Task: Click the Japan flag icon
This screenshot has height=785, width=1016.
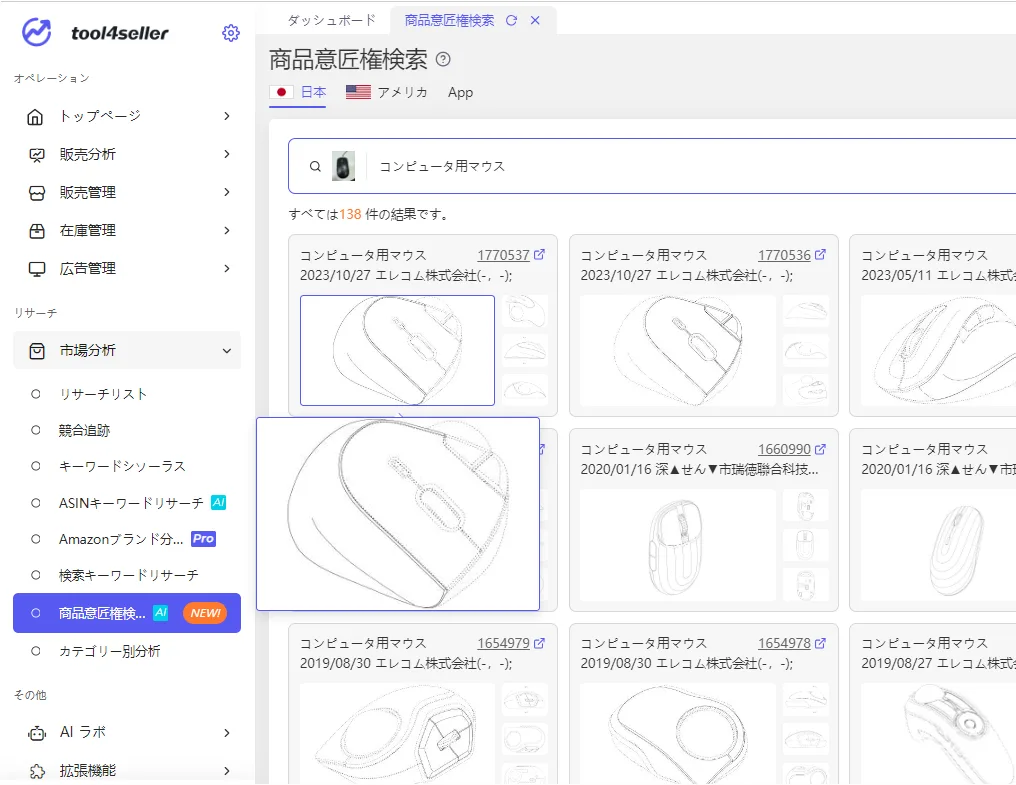Action: pyautogui.click(x=281, y=92)
